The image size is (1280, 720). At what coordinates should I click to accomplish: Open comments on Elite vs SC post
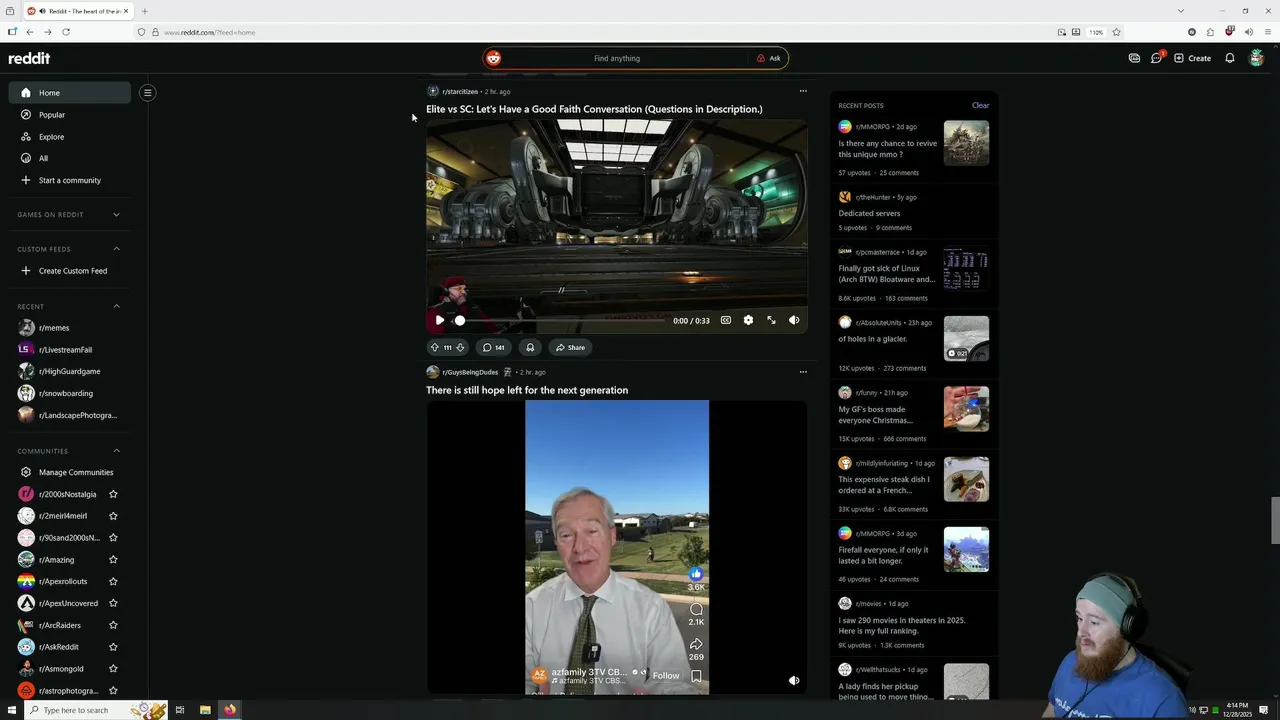[x=493, y=347]
